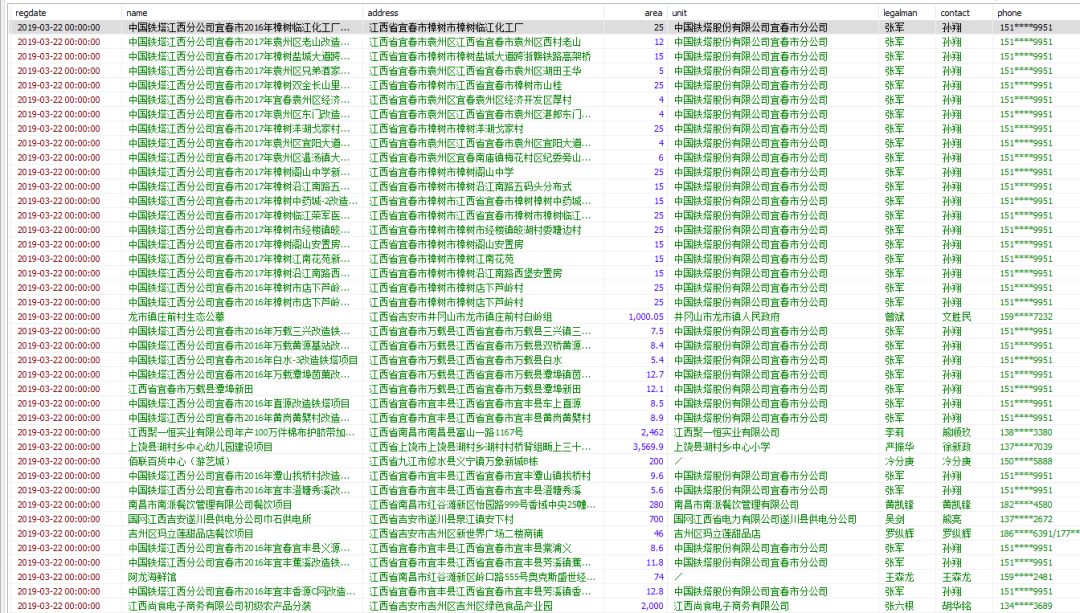Select the area value 74
Viewport: 1080px width, 613px height.
coord(658,577)
